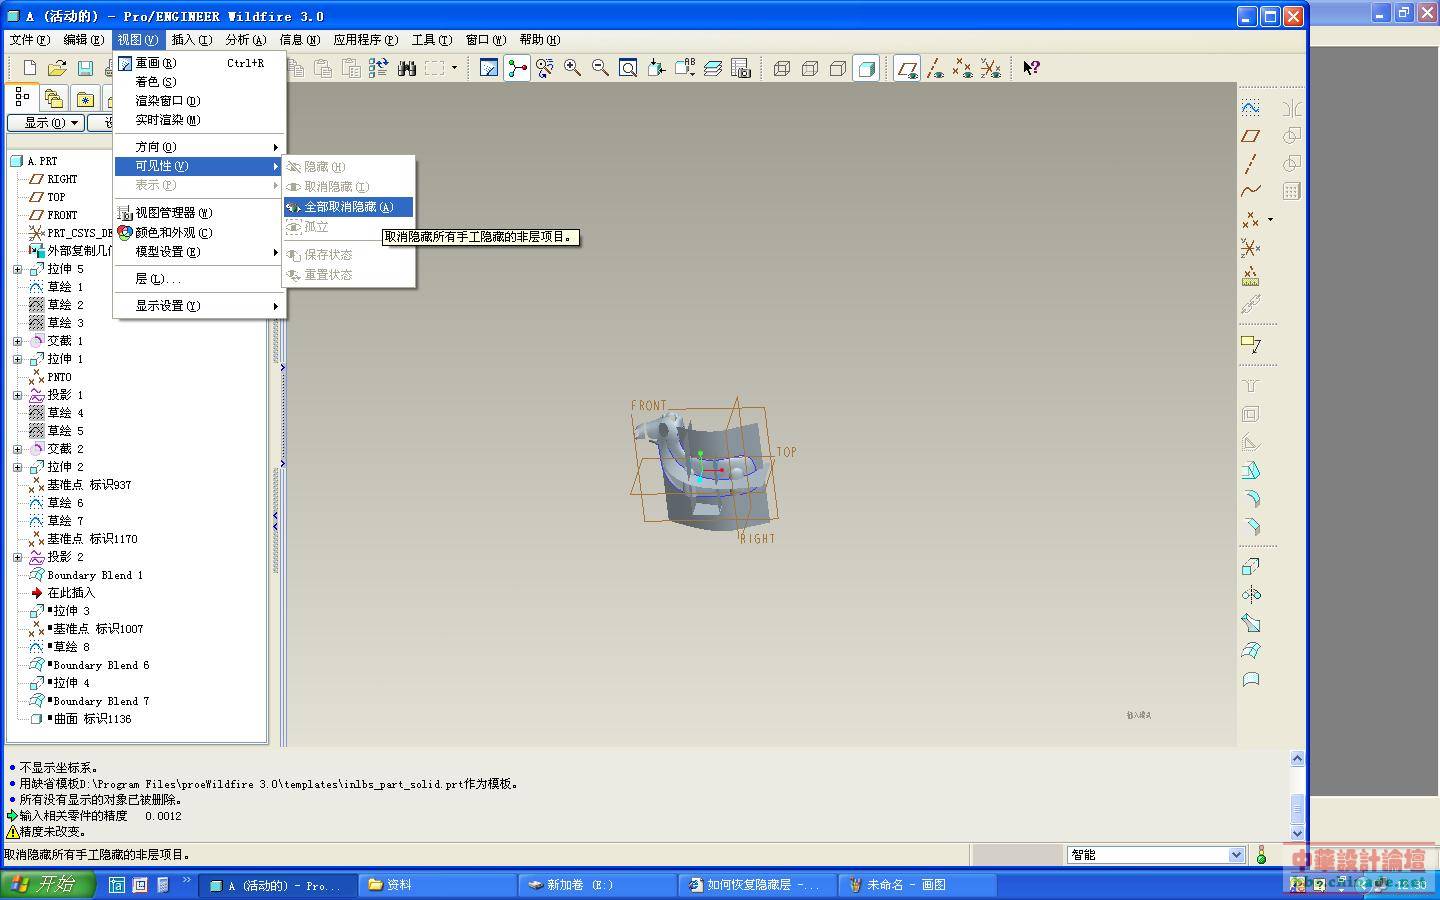
Task: Select wireframe display mode icon
Action: [782, 68]
